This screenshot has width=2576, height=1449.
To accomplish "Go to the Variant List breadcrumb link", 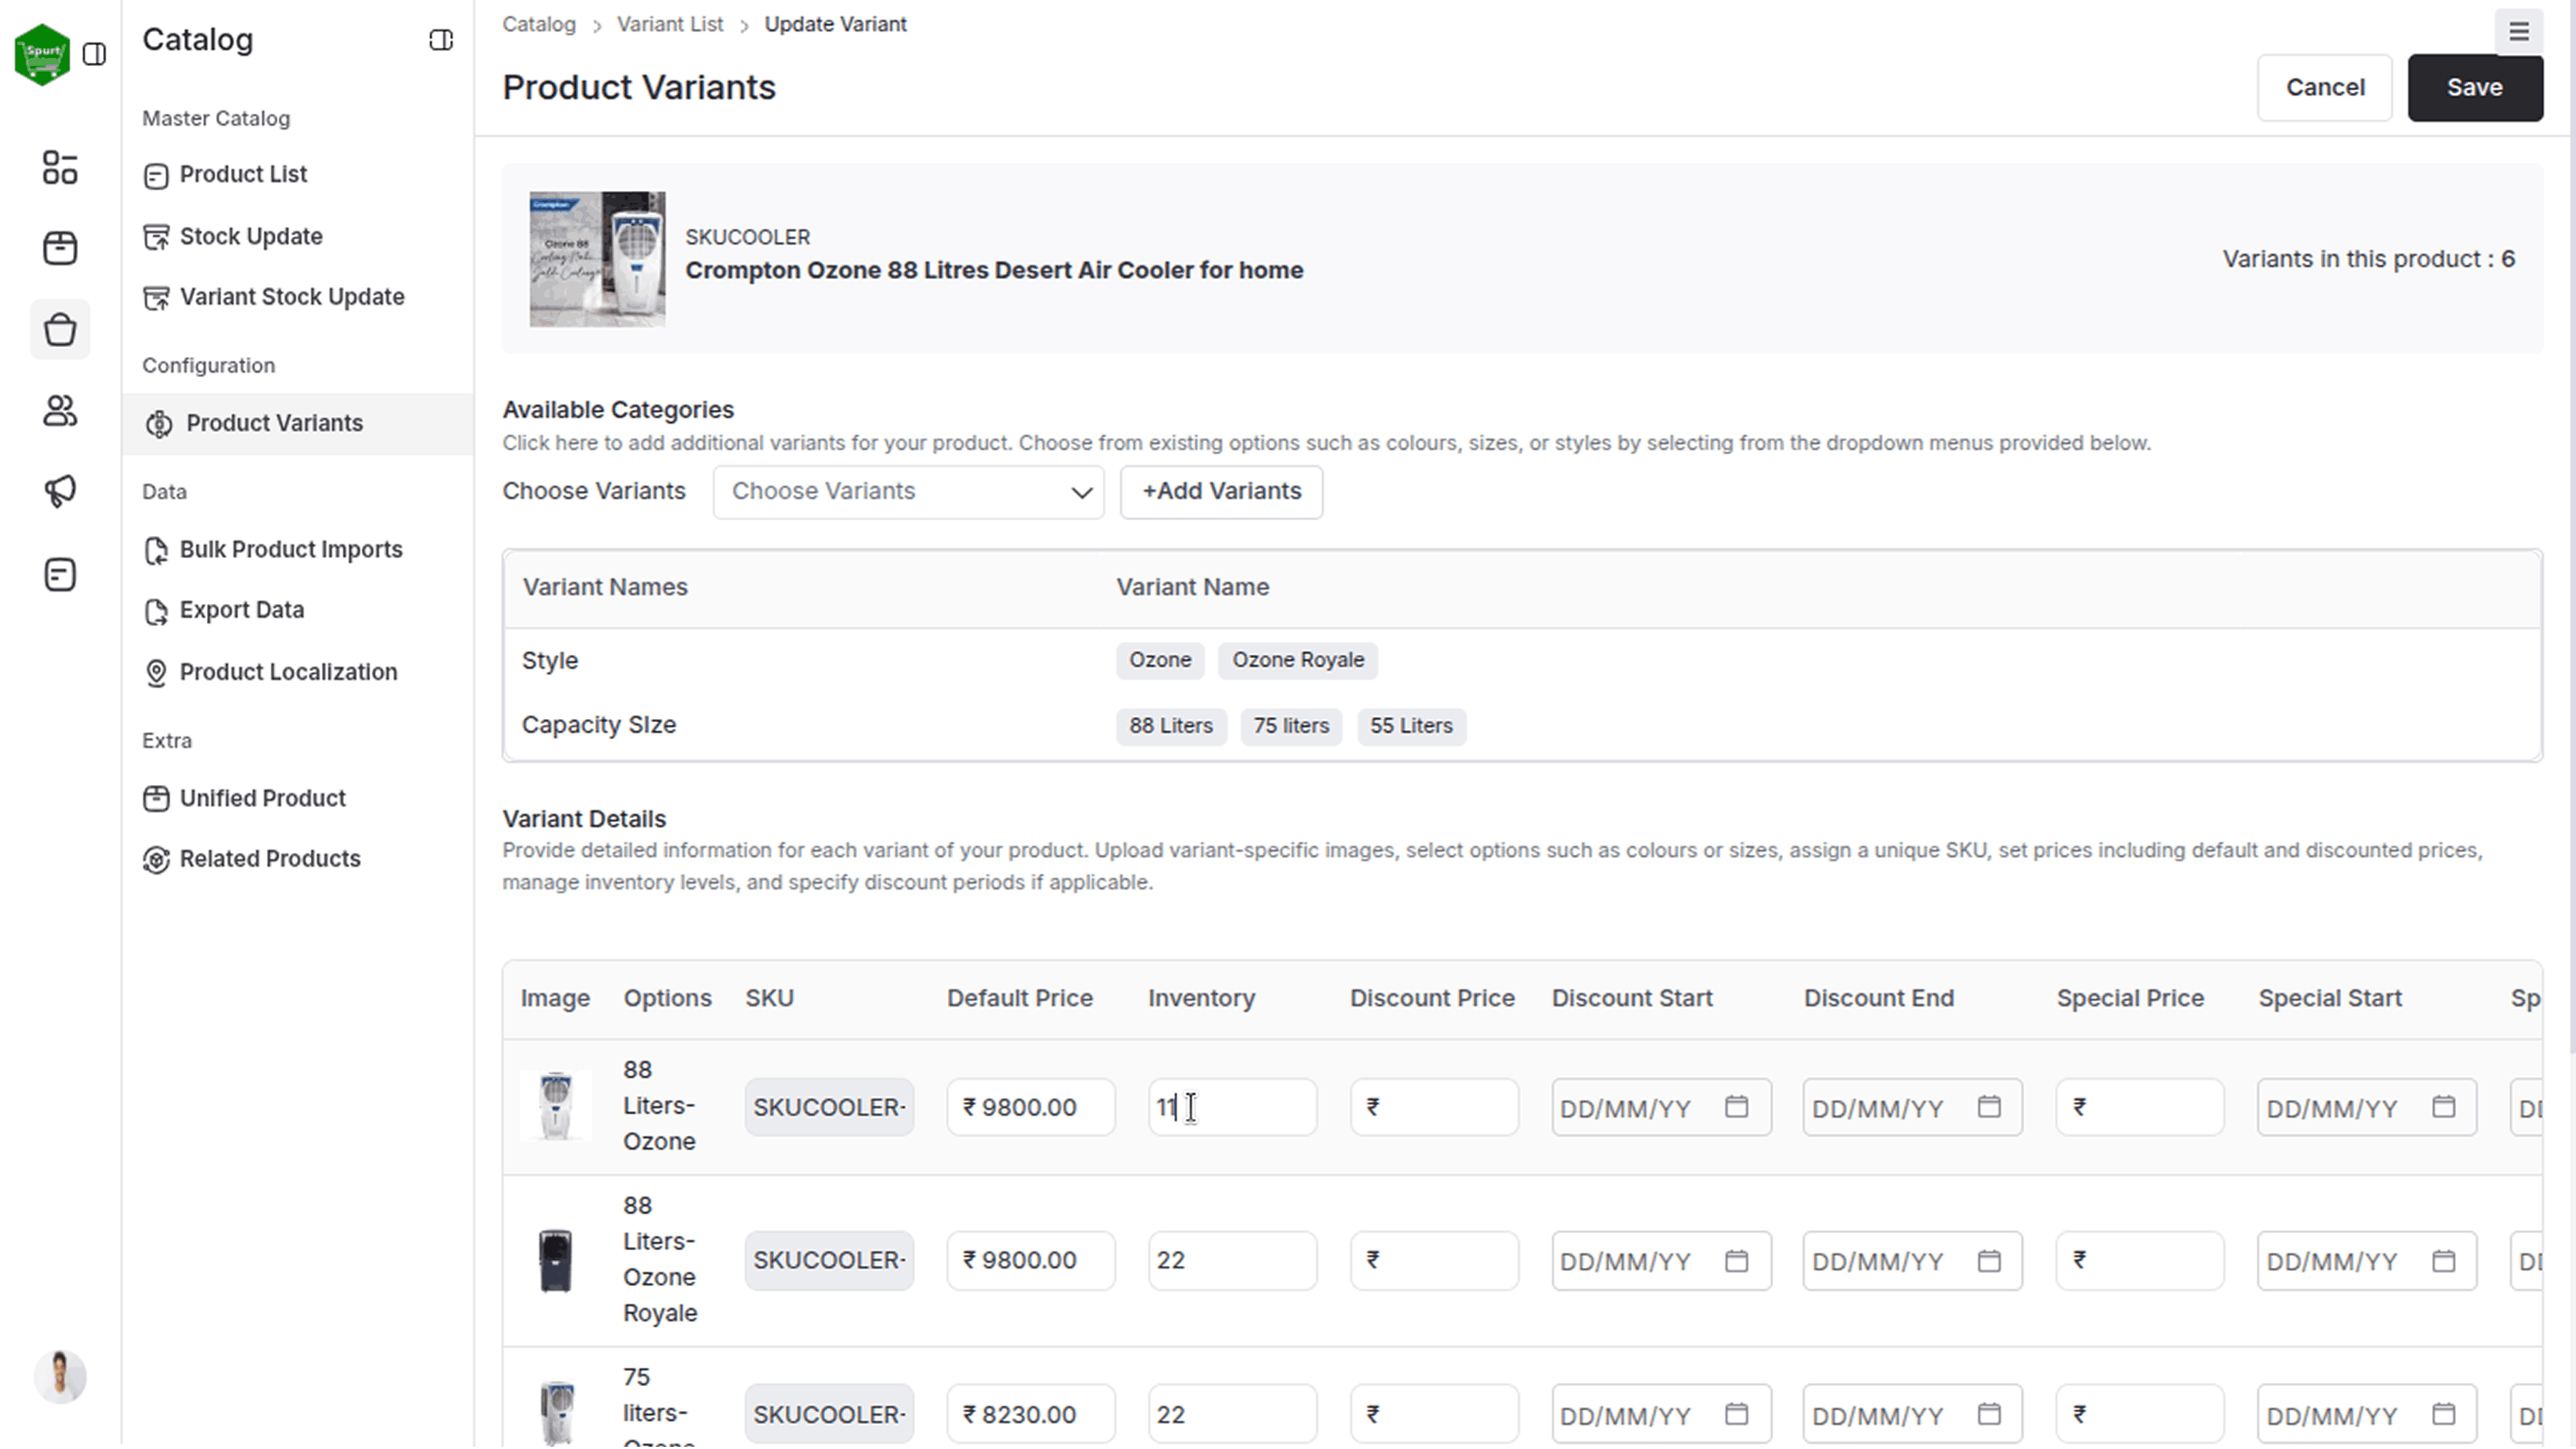I will pos(669,24).
